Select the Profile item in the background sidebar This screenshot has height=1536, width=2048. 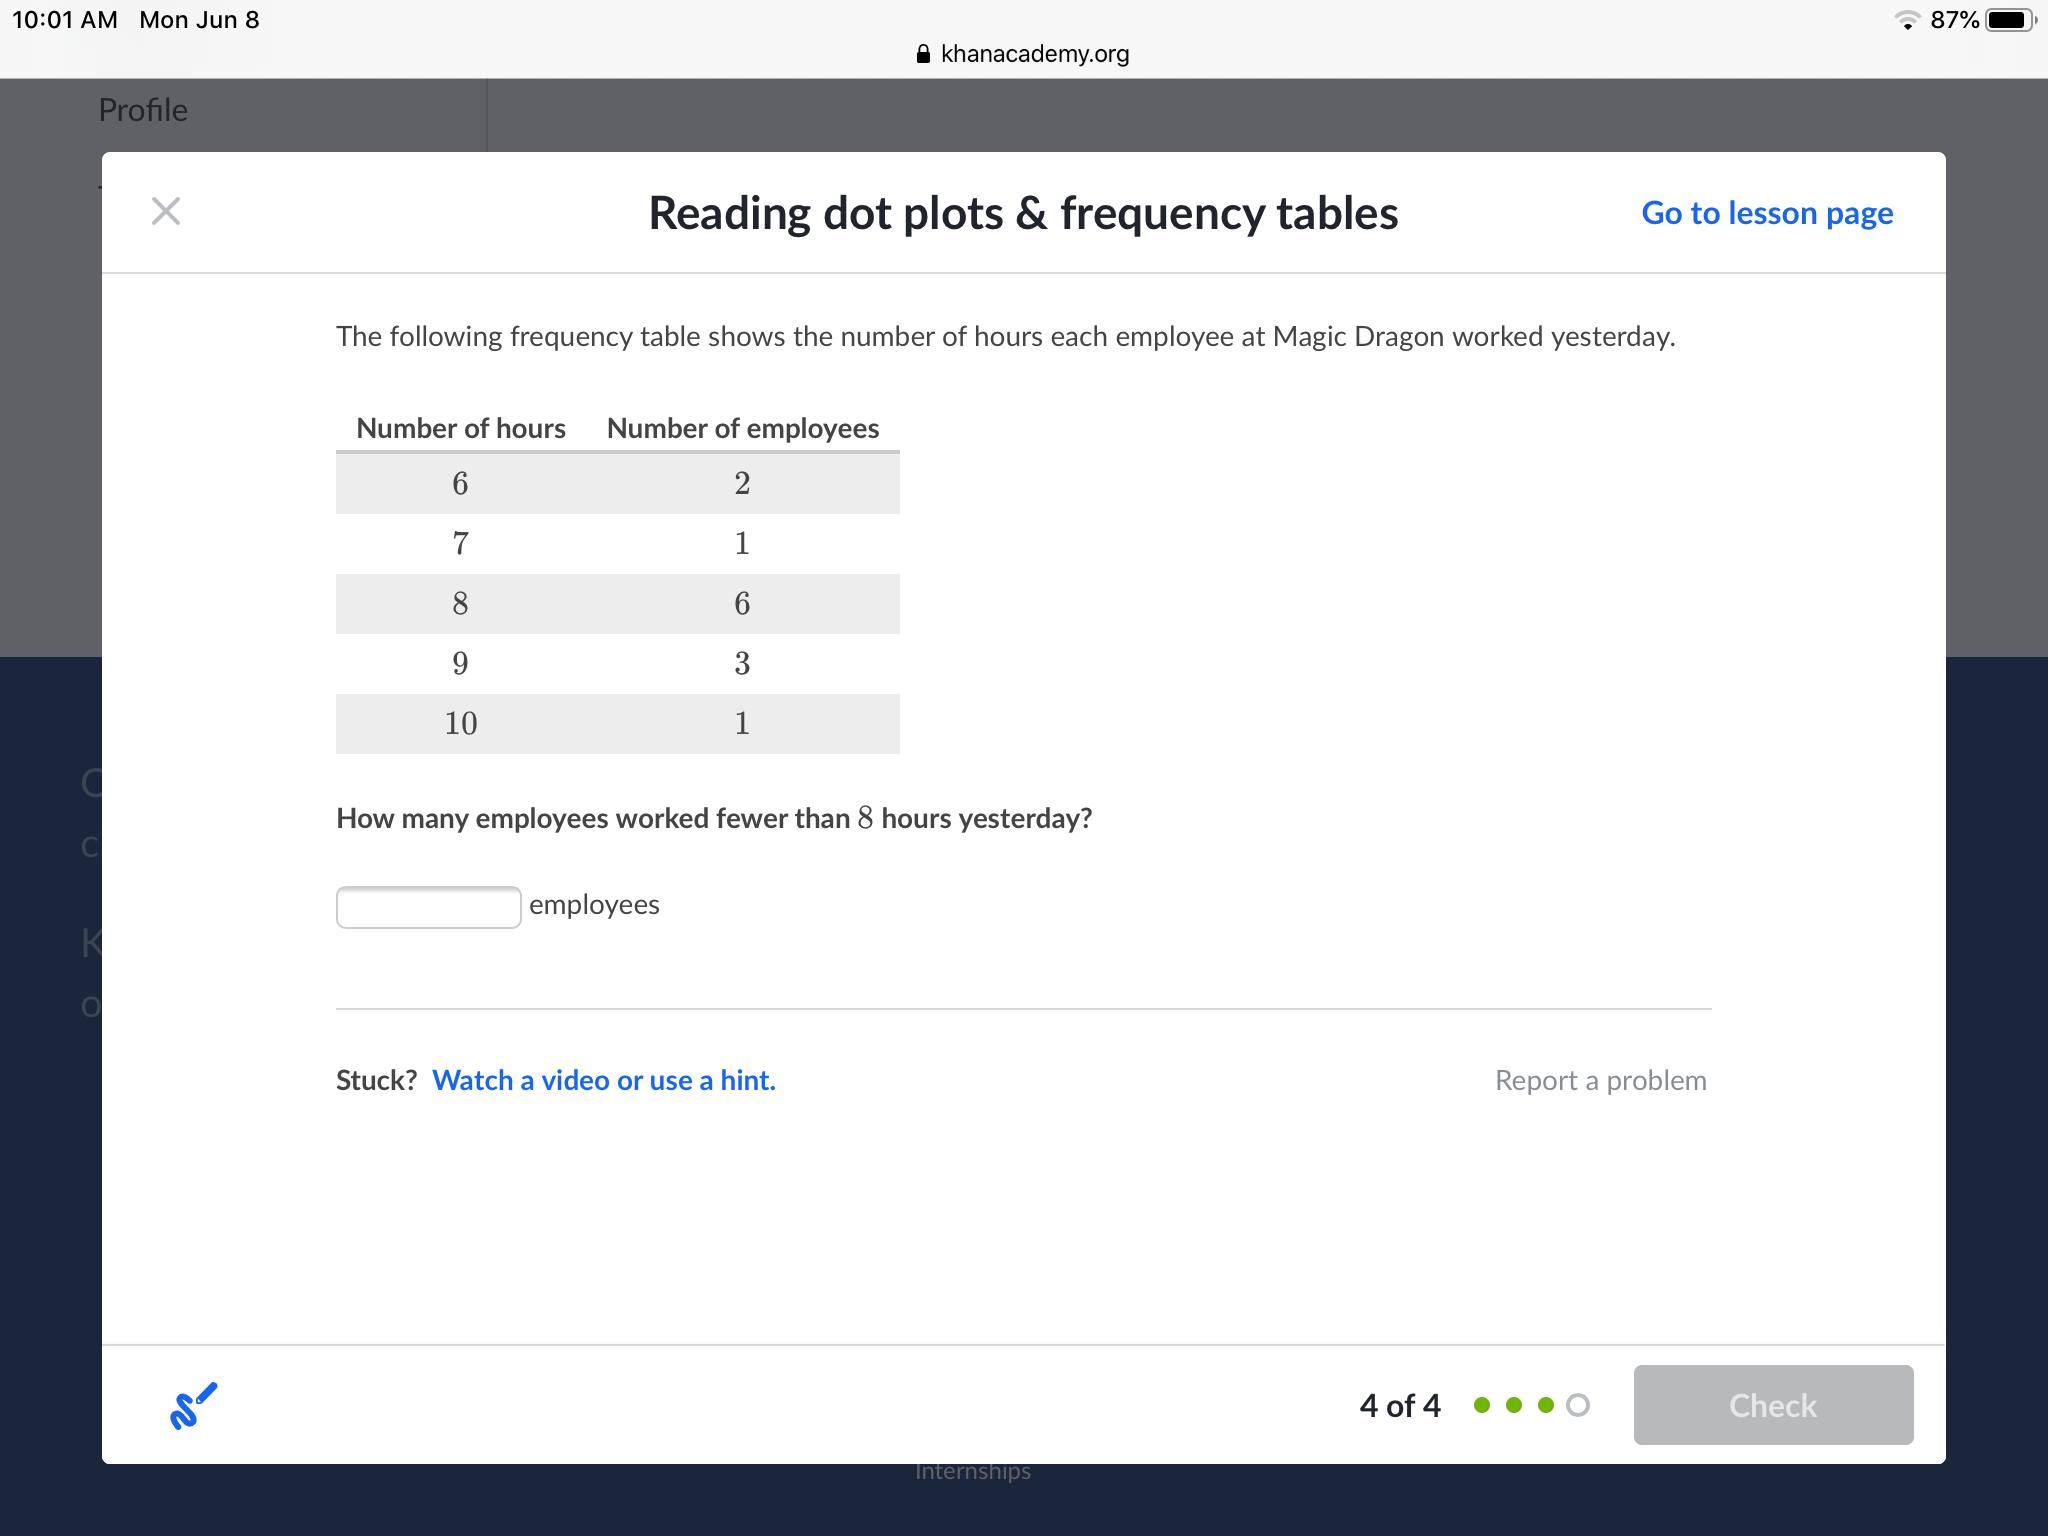(x=143, y=110)
